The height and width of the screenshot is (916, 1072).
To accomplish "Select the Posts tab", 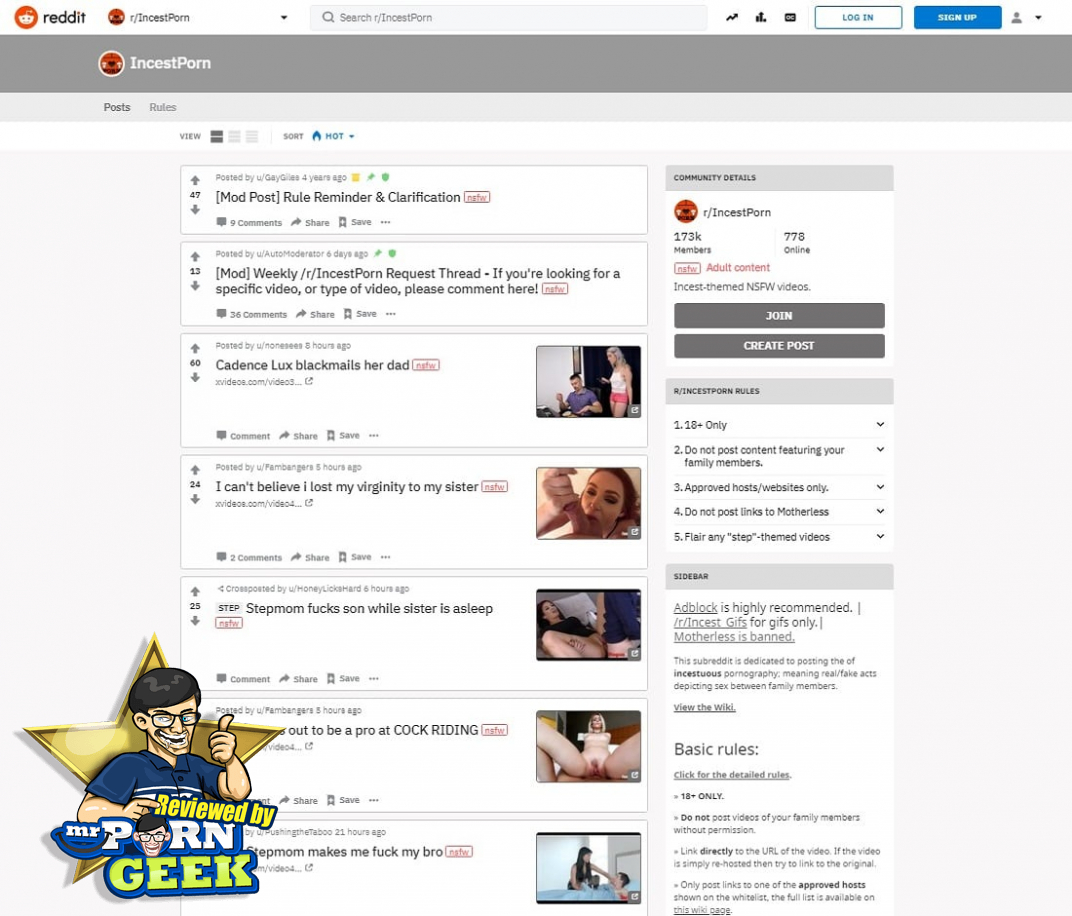I will click(x=117, y=107).
